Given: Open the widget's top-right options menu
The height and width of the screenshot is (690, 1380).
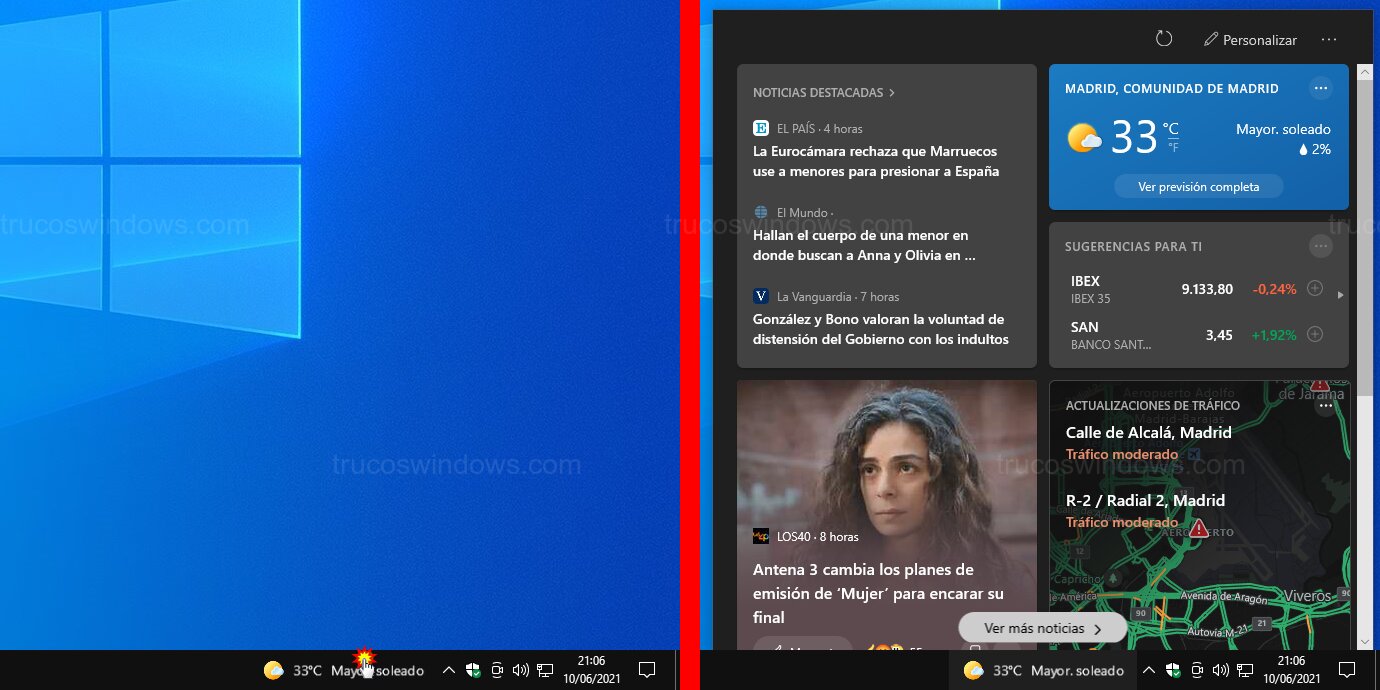Looking at the screenshot, I should [x=1329, y=39].
